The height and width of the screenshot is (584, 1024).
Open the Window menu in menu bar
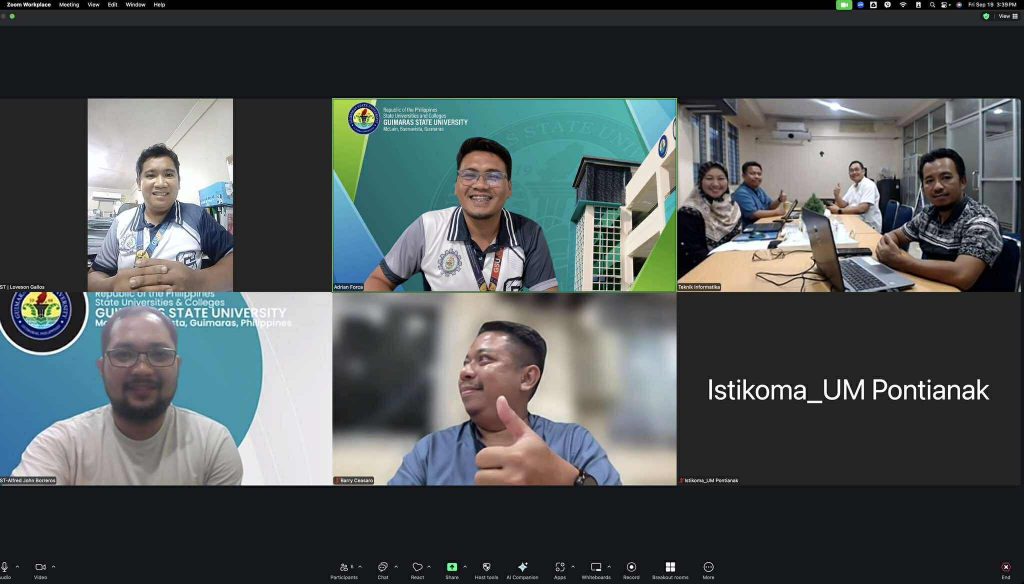point(135,5)
